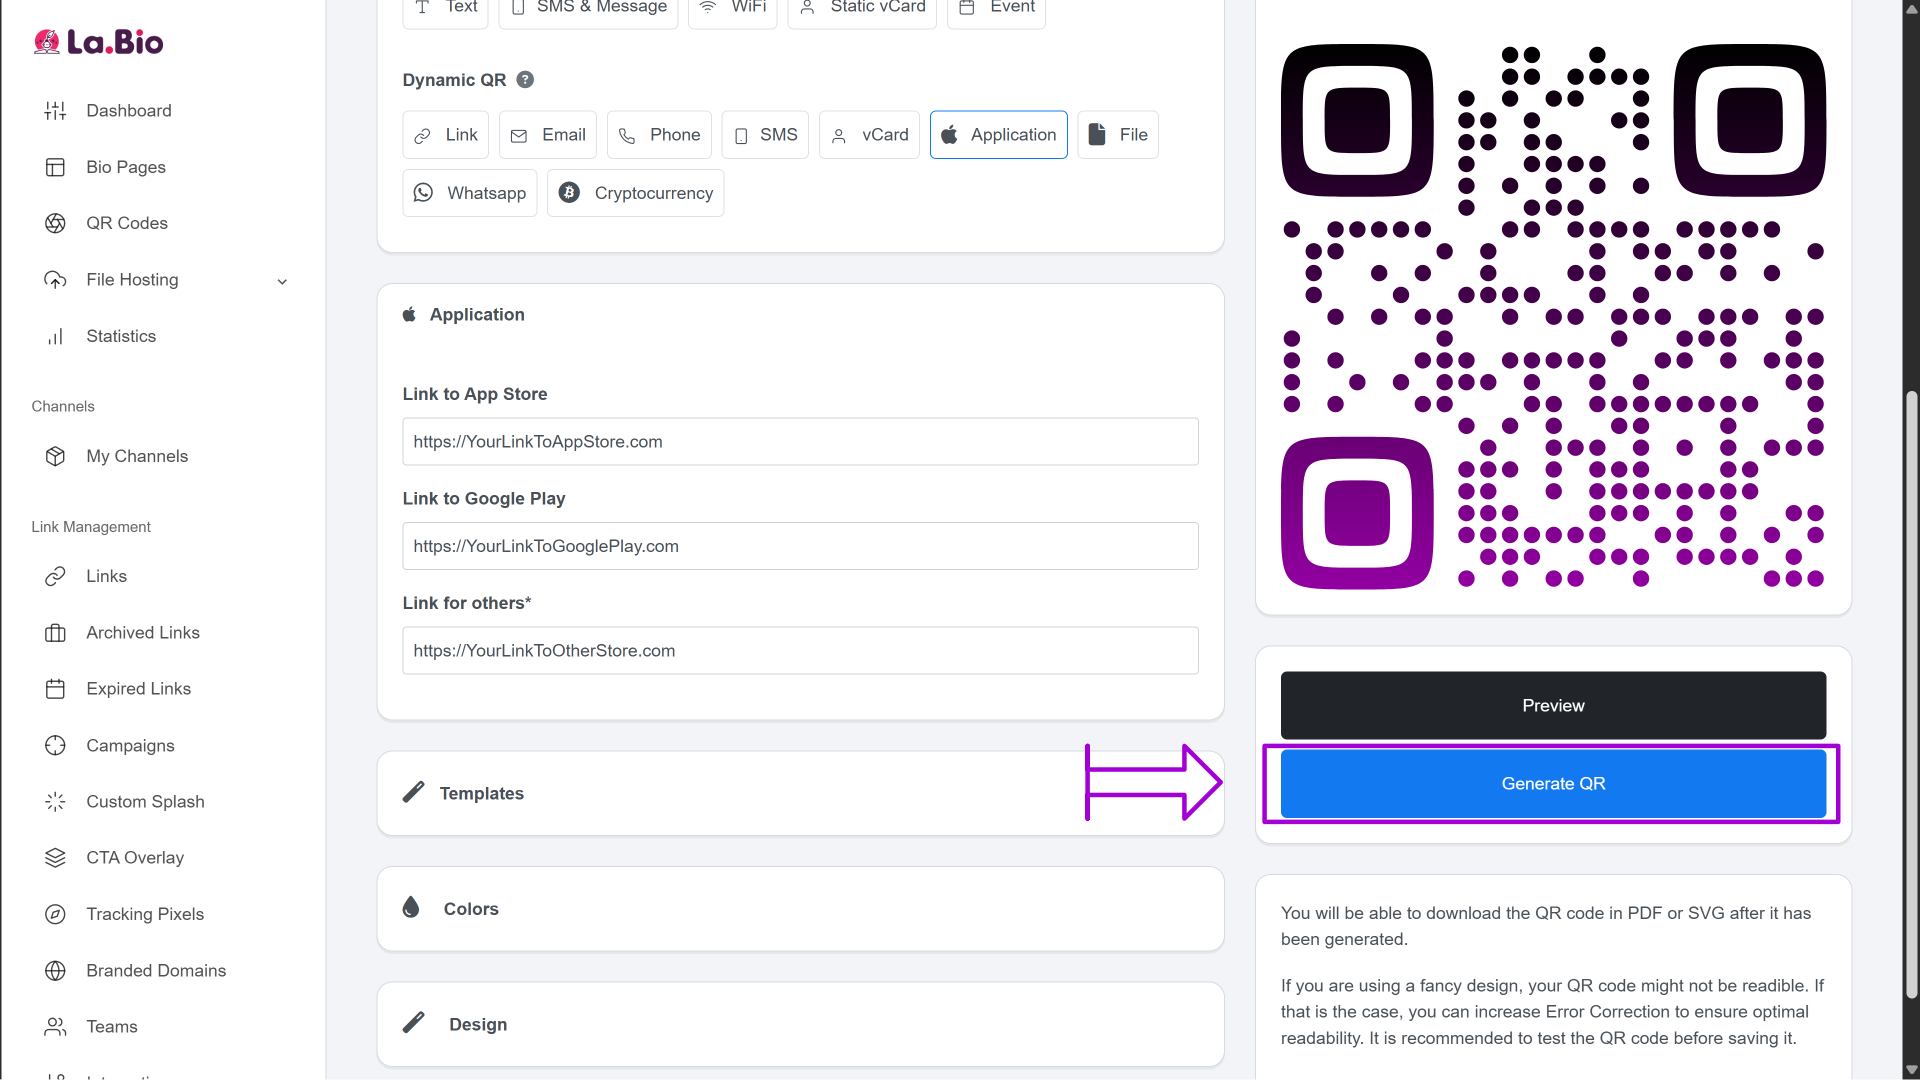Image resolution: width=1920 pixels, height=1080 pixels.
Task: Focus the Link to Google Play input
Action: point(800,546)
